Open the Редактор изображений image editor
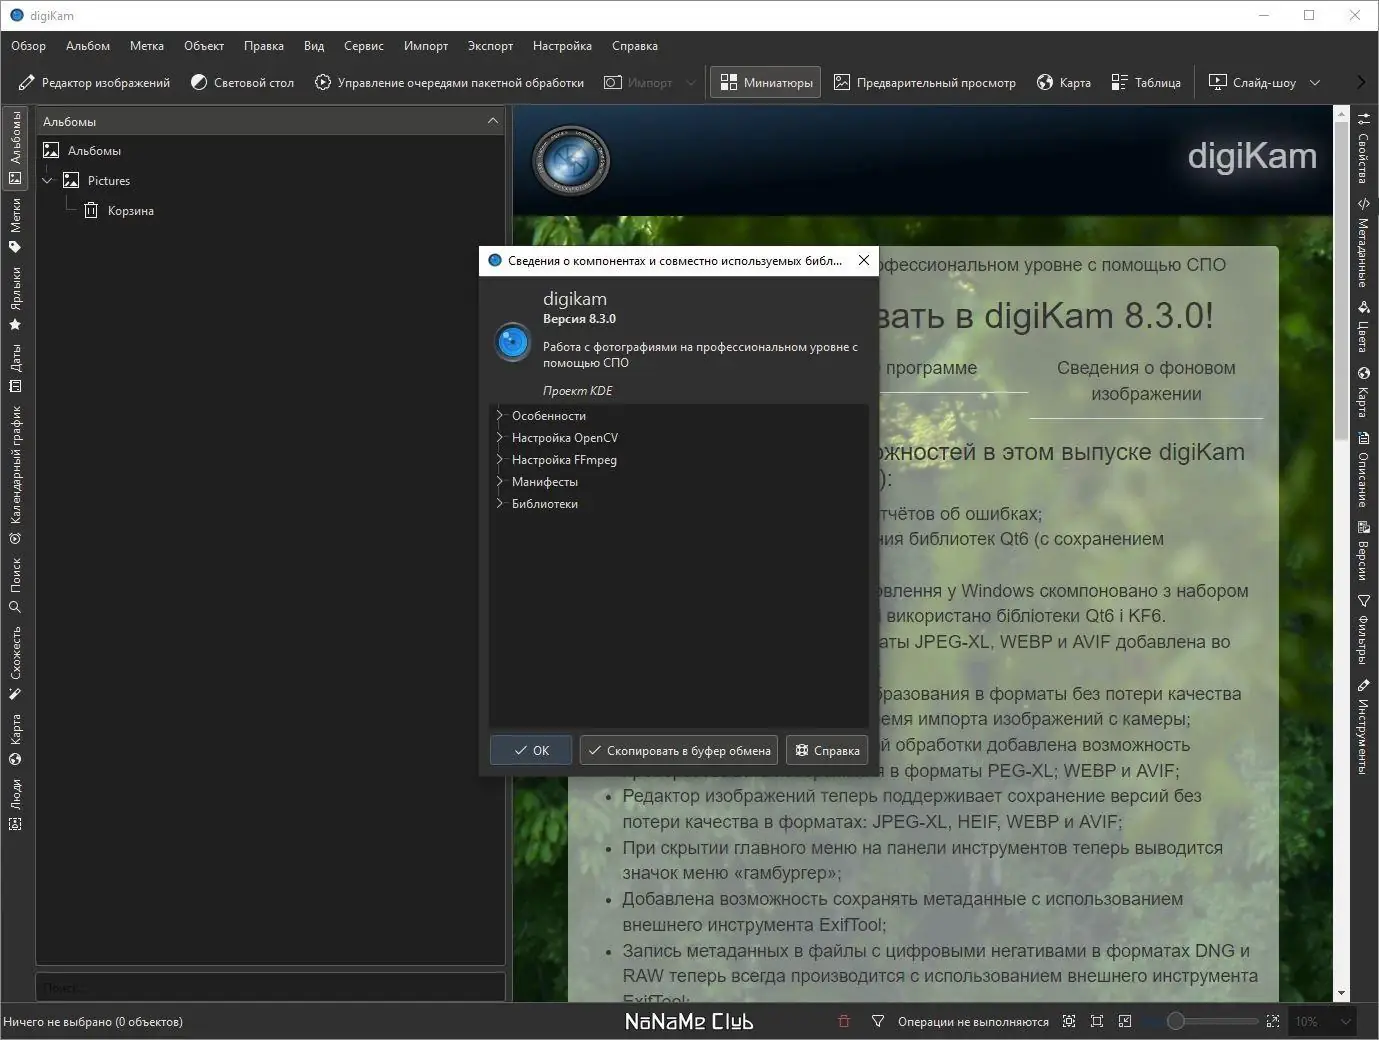Viewport: 1379px width, 1040px height. point(94,83)
